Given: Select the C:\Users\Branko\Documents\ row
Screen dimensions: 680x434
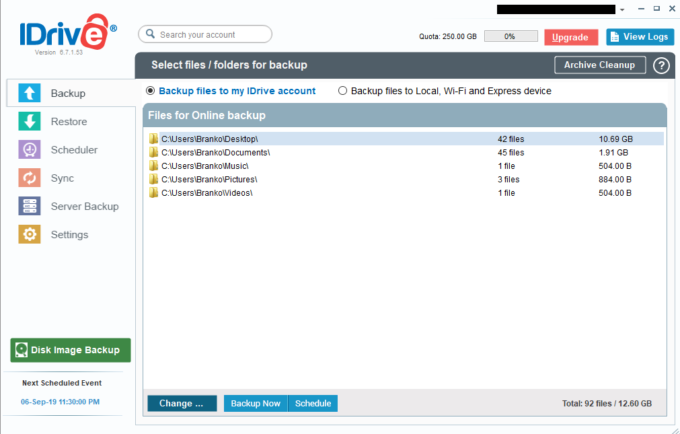Looking at the screenshot, I should pos(406,152).
